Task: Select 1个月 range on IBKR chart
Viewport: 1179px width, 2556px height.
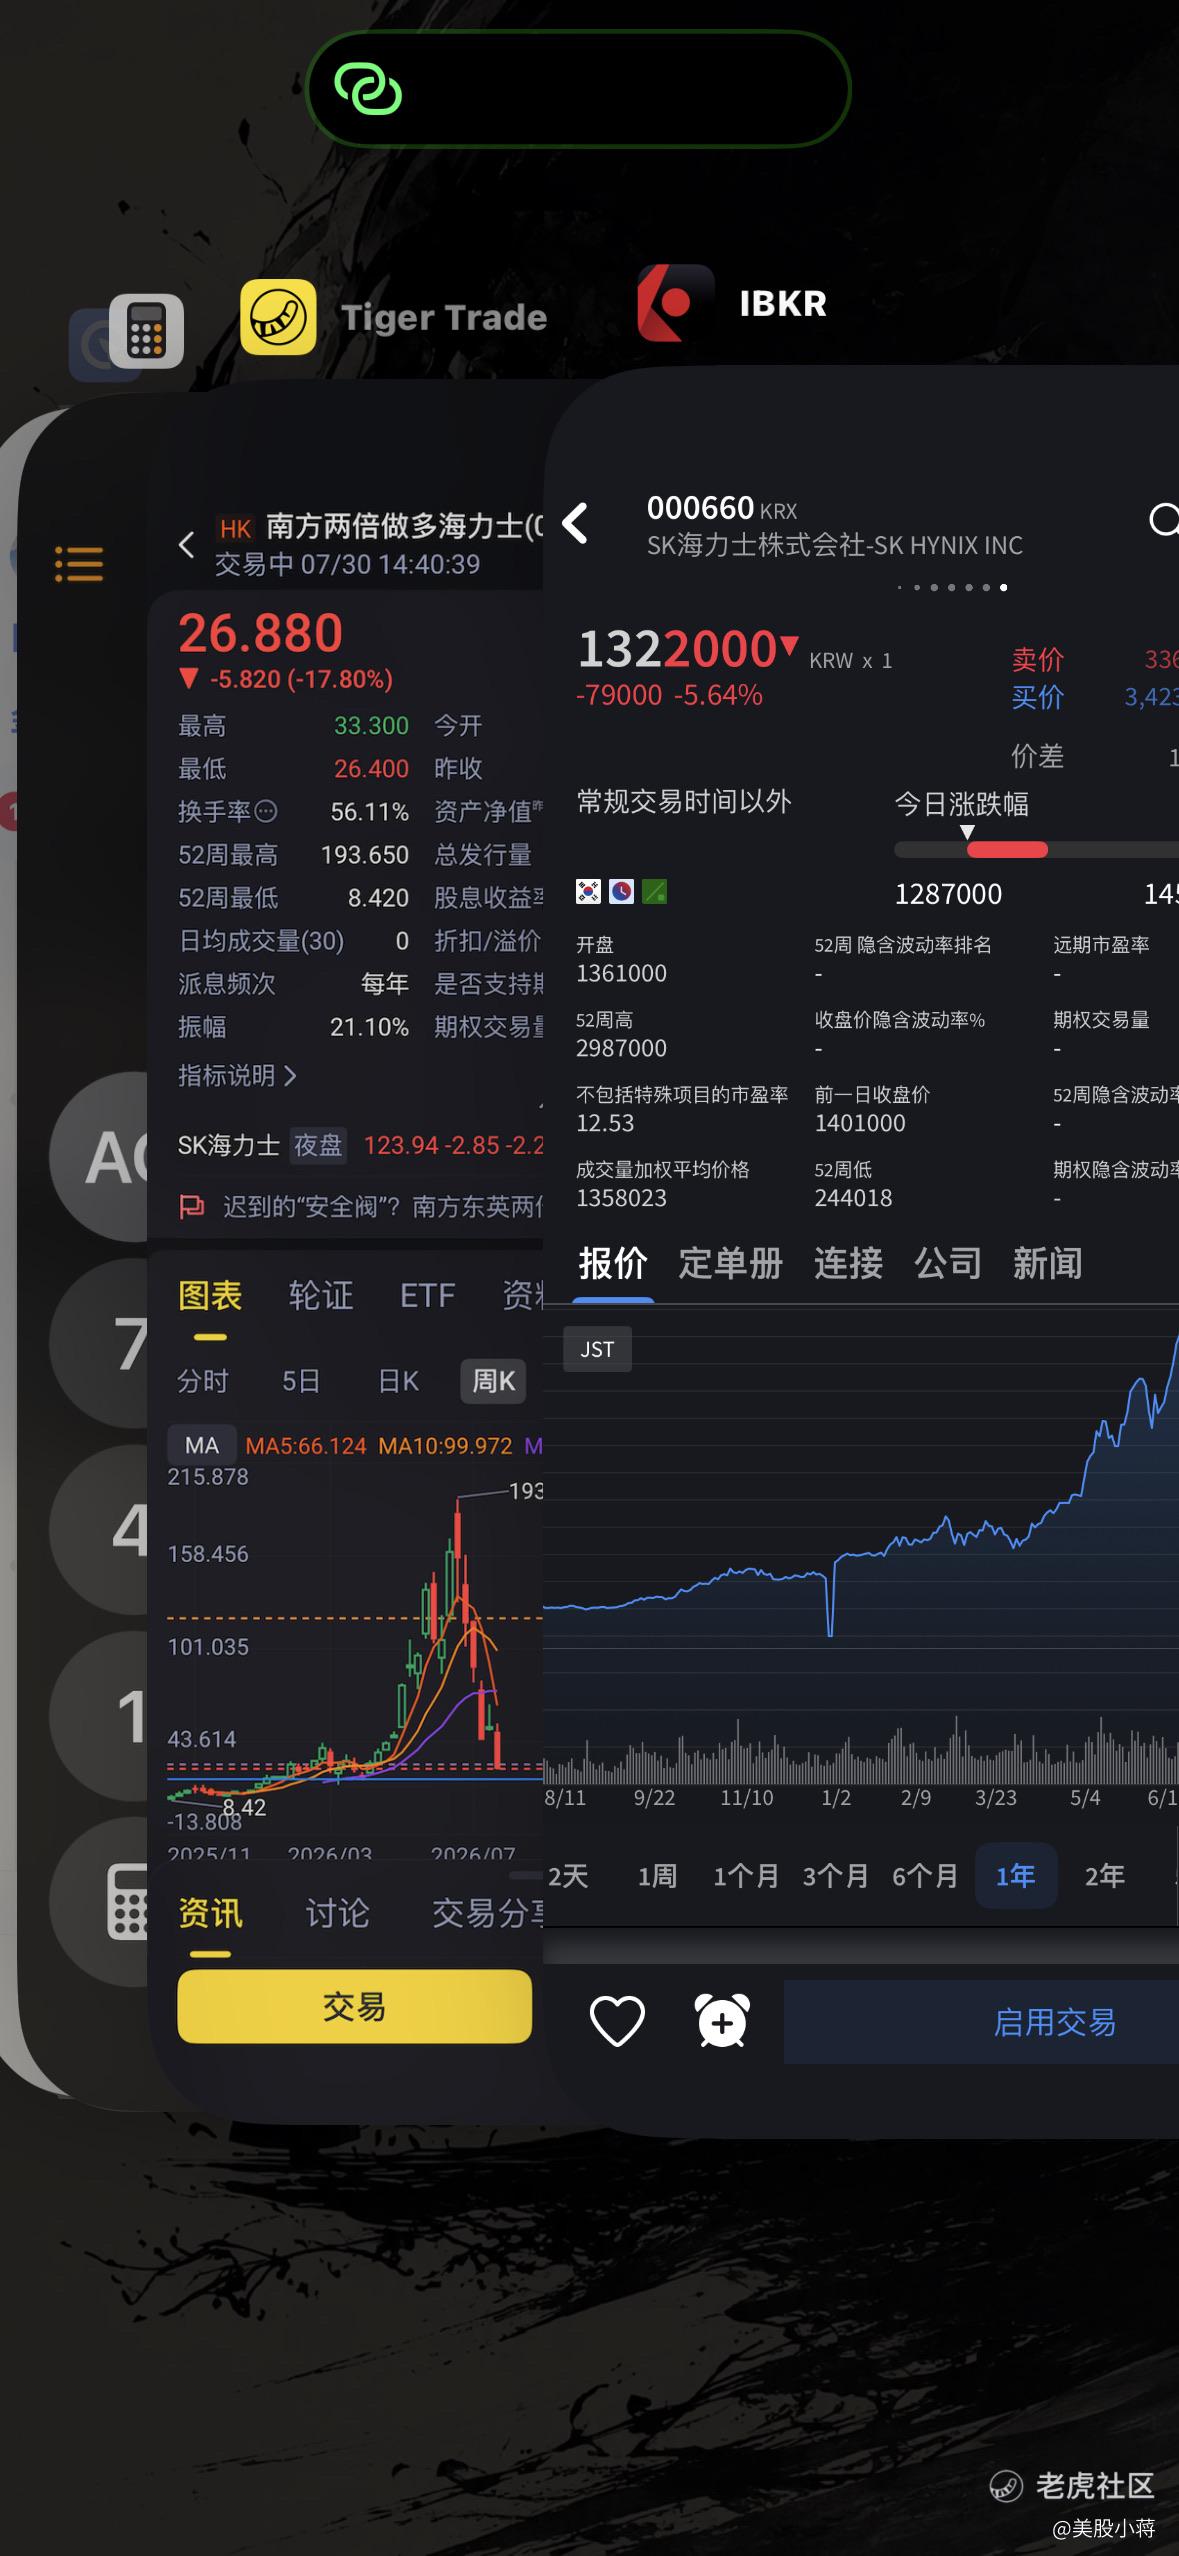Action: (x=746, y=1875)
